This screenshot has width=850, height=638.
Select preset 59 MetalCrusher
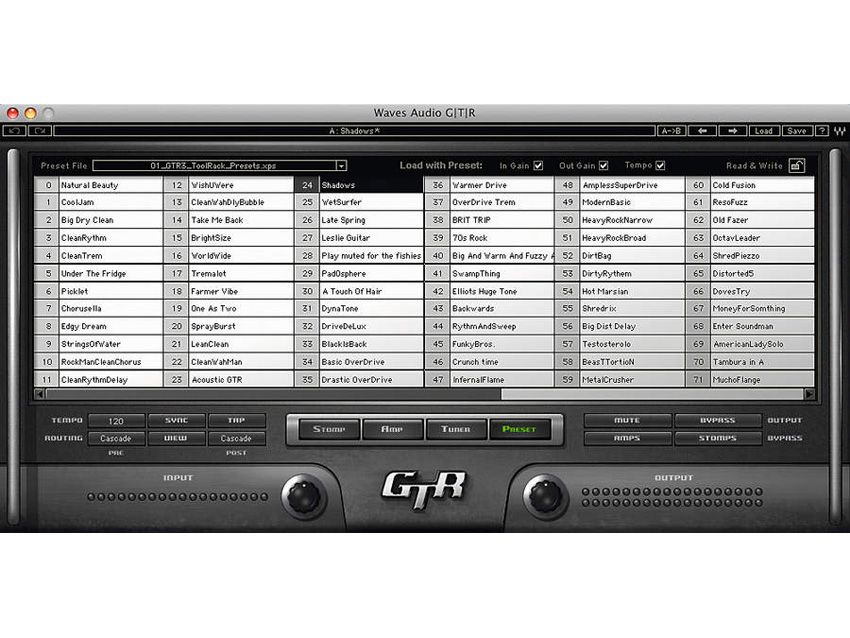620,379
